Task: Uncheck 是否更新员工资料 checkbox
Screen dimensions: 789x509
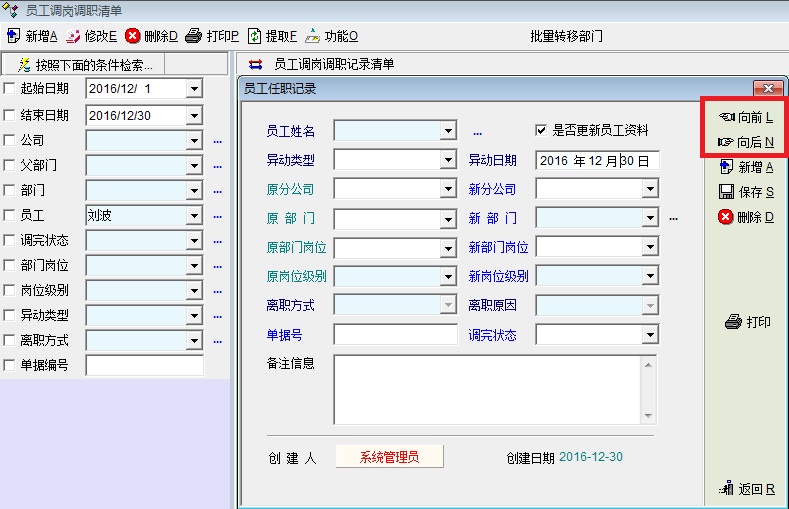Action: tap(541, 131)
